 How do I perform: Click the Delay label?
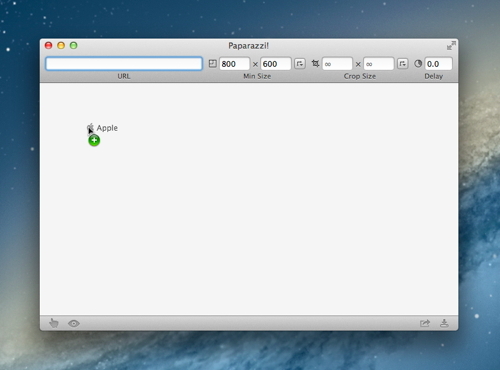(x=434, y=76)
